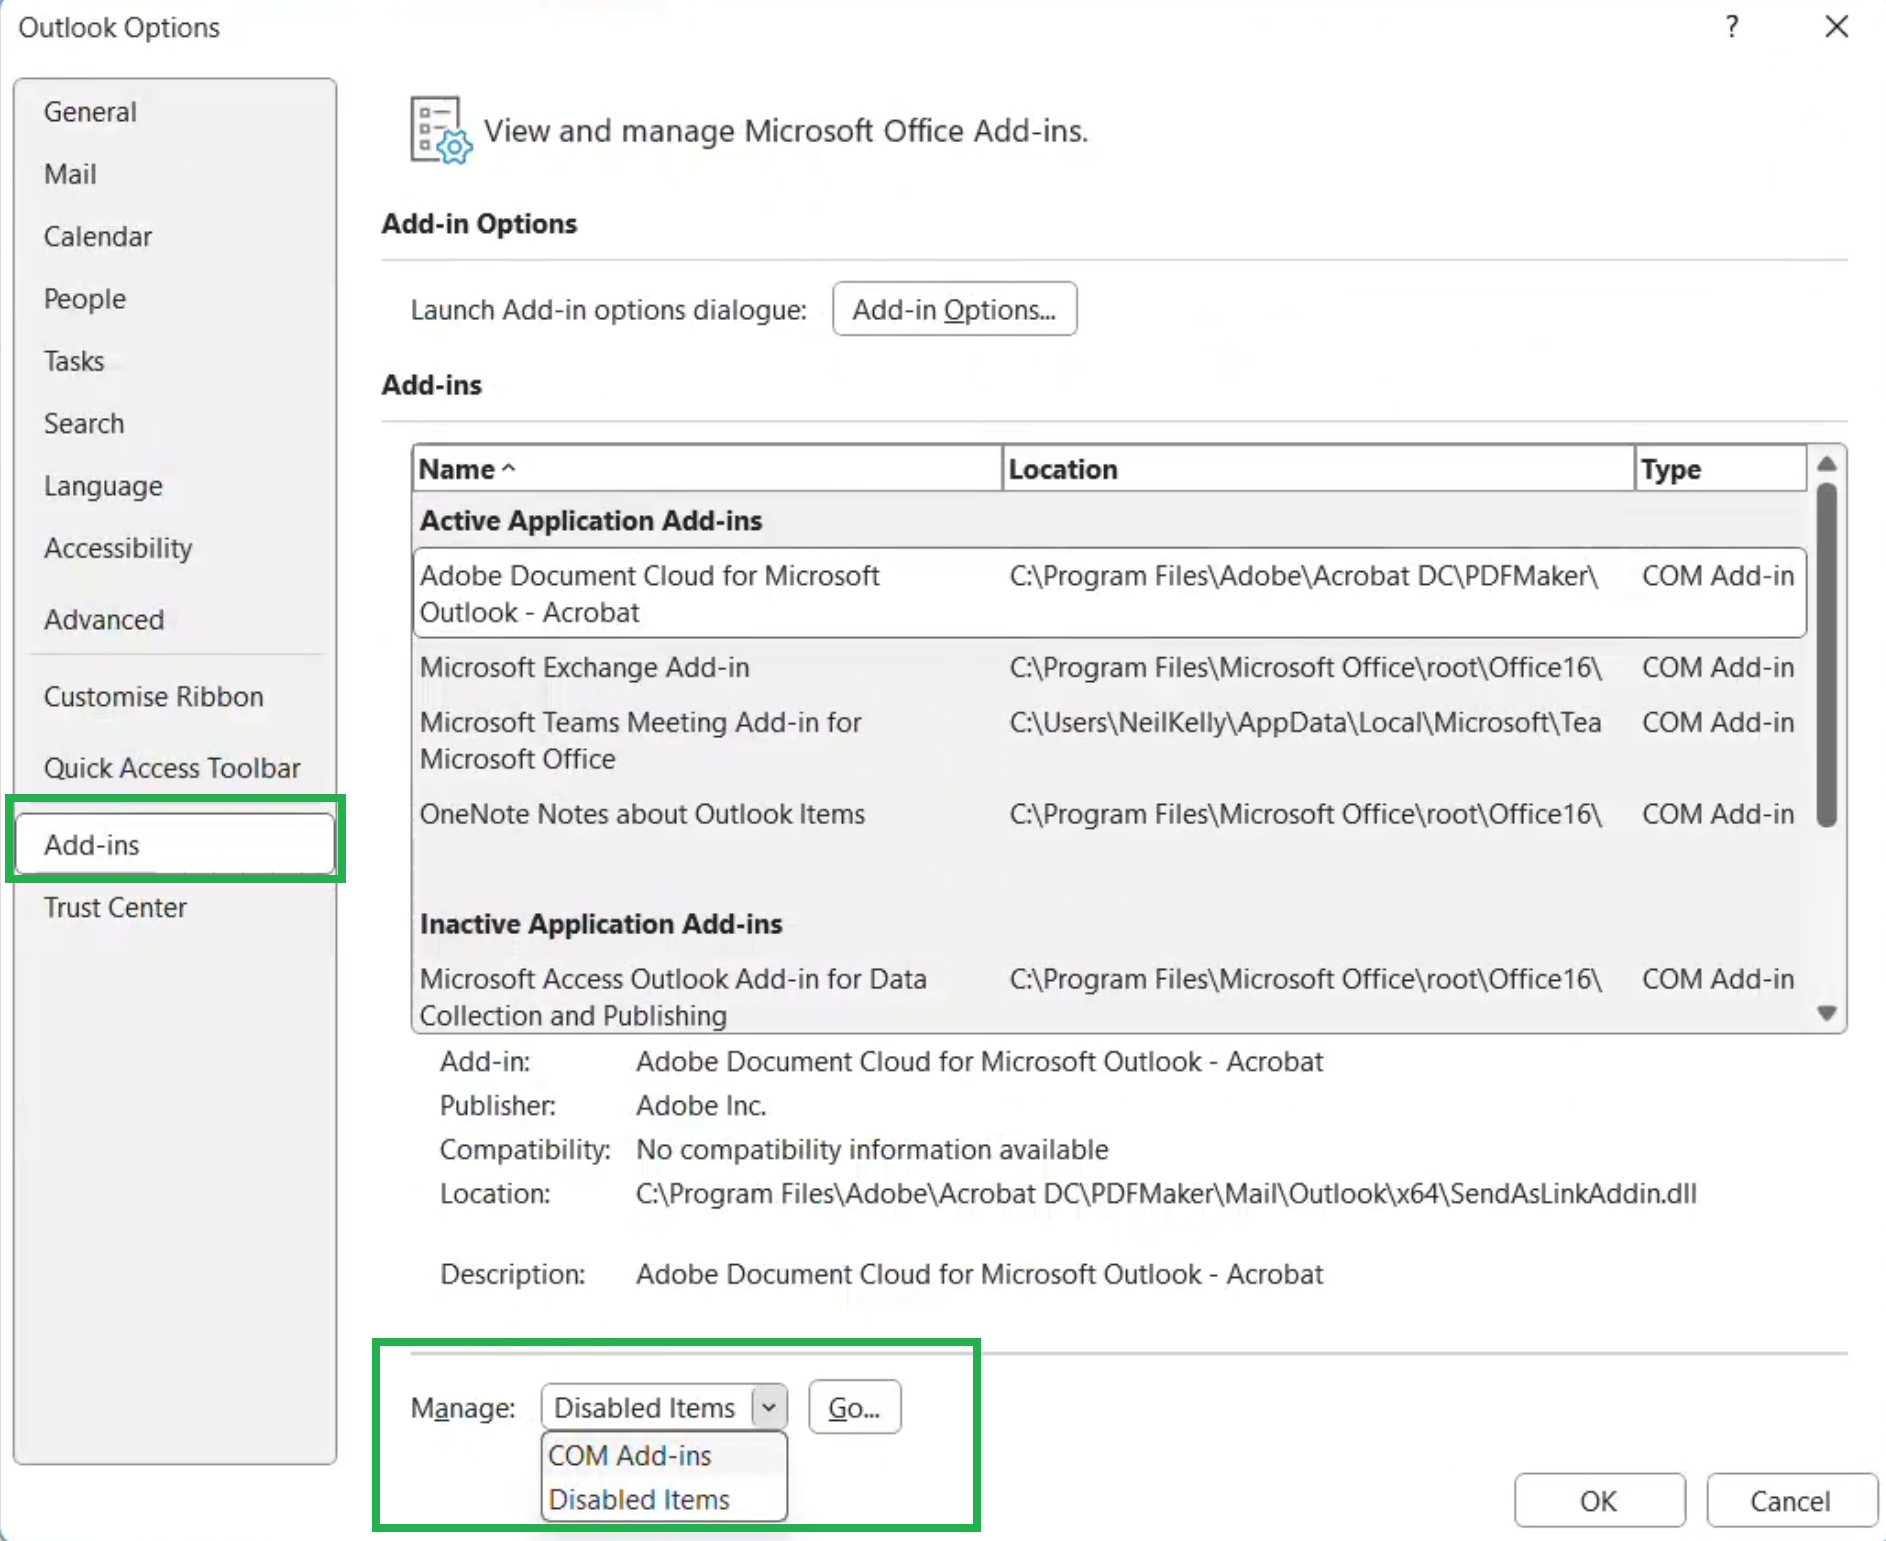The image size is (1886, 1541).
Task: Select the OneNote Notes about Outlook Items row
Action: [x=642, y=814]
